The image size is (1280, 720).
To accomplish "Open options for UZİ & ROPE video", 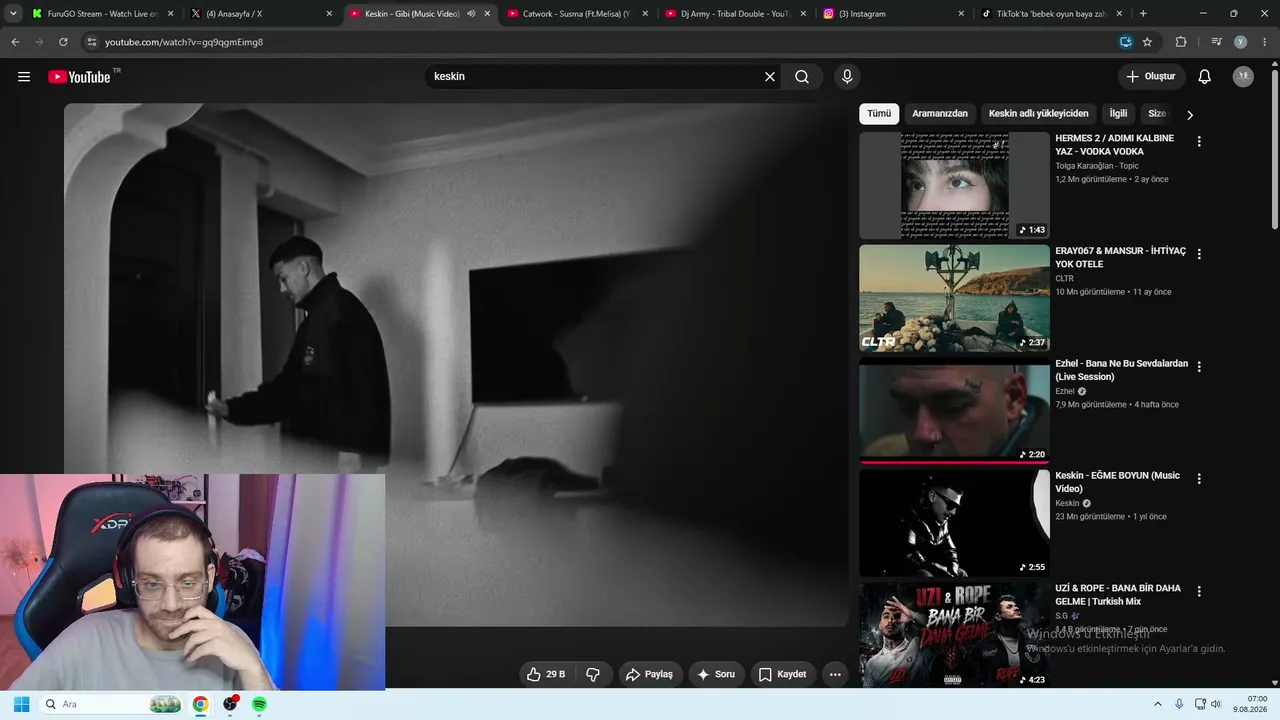I will coord(1199,592).
